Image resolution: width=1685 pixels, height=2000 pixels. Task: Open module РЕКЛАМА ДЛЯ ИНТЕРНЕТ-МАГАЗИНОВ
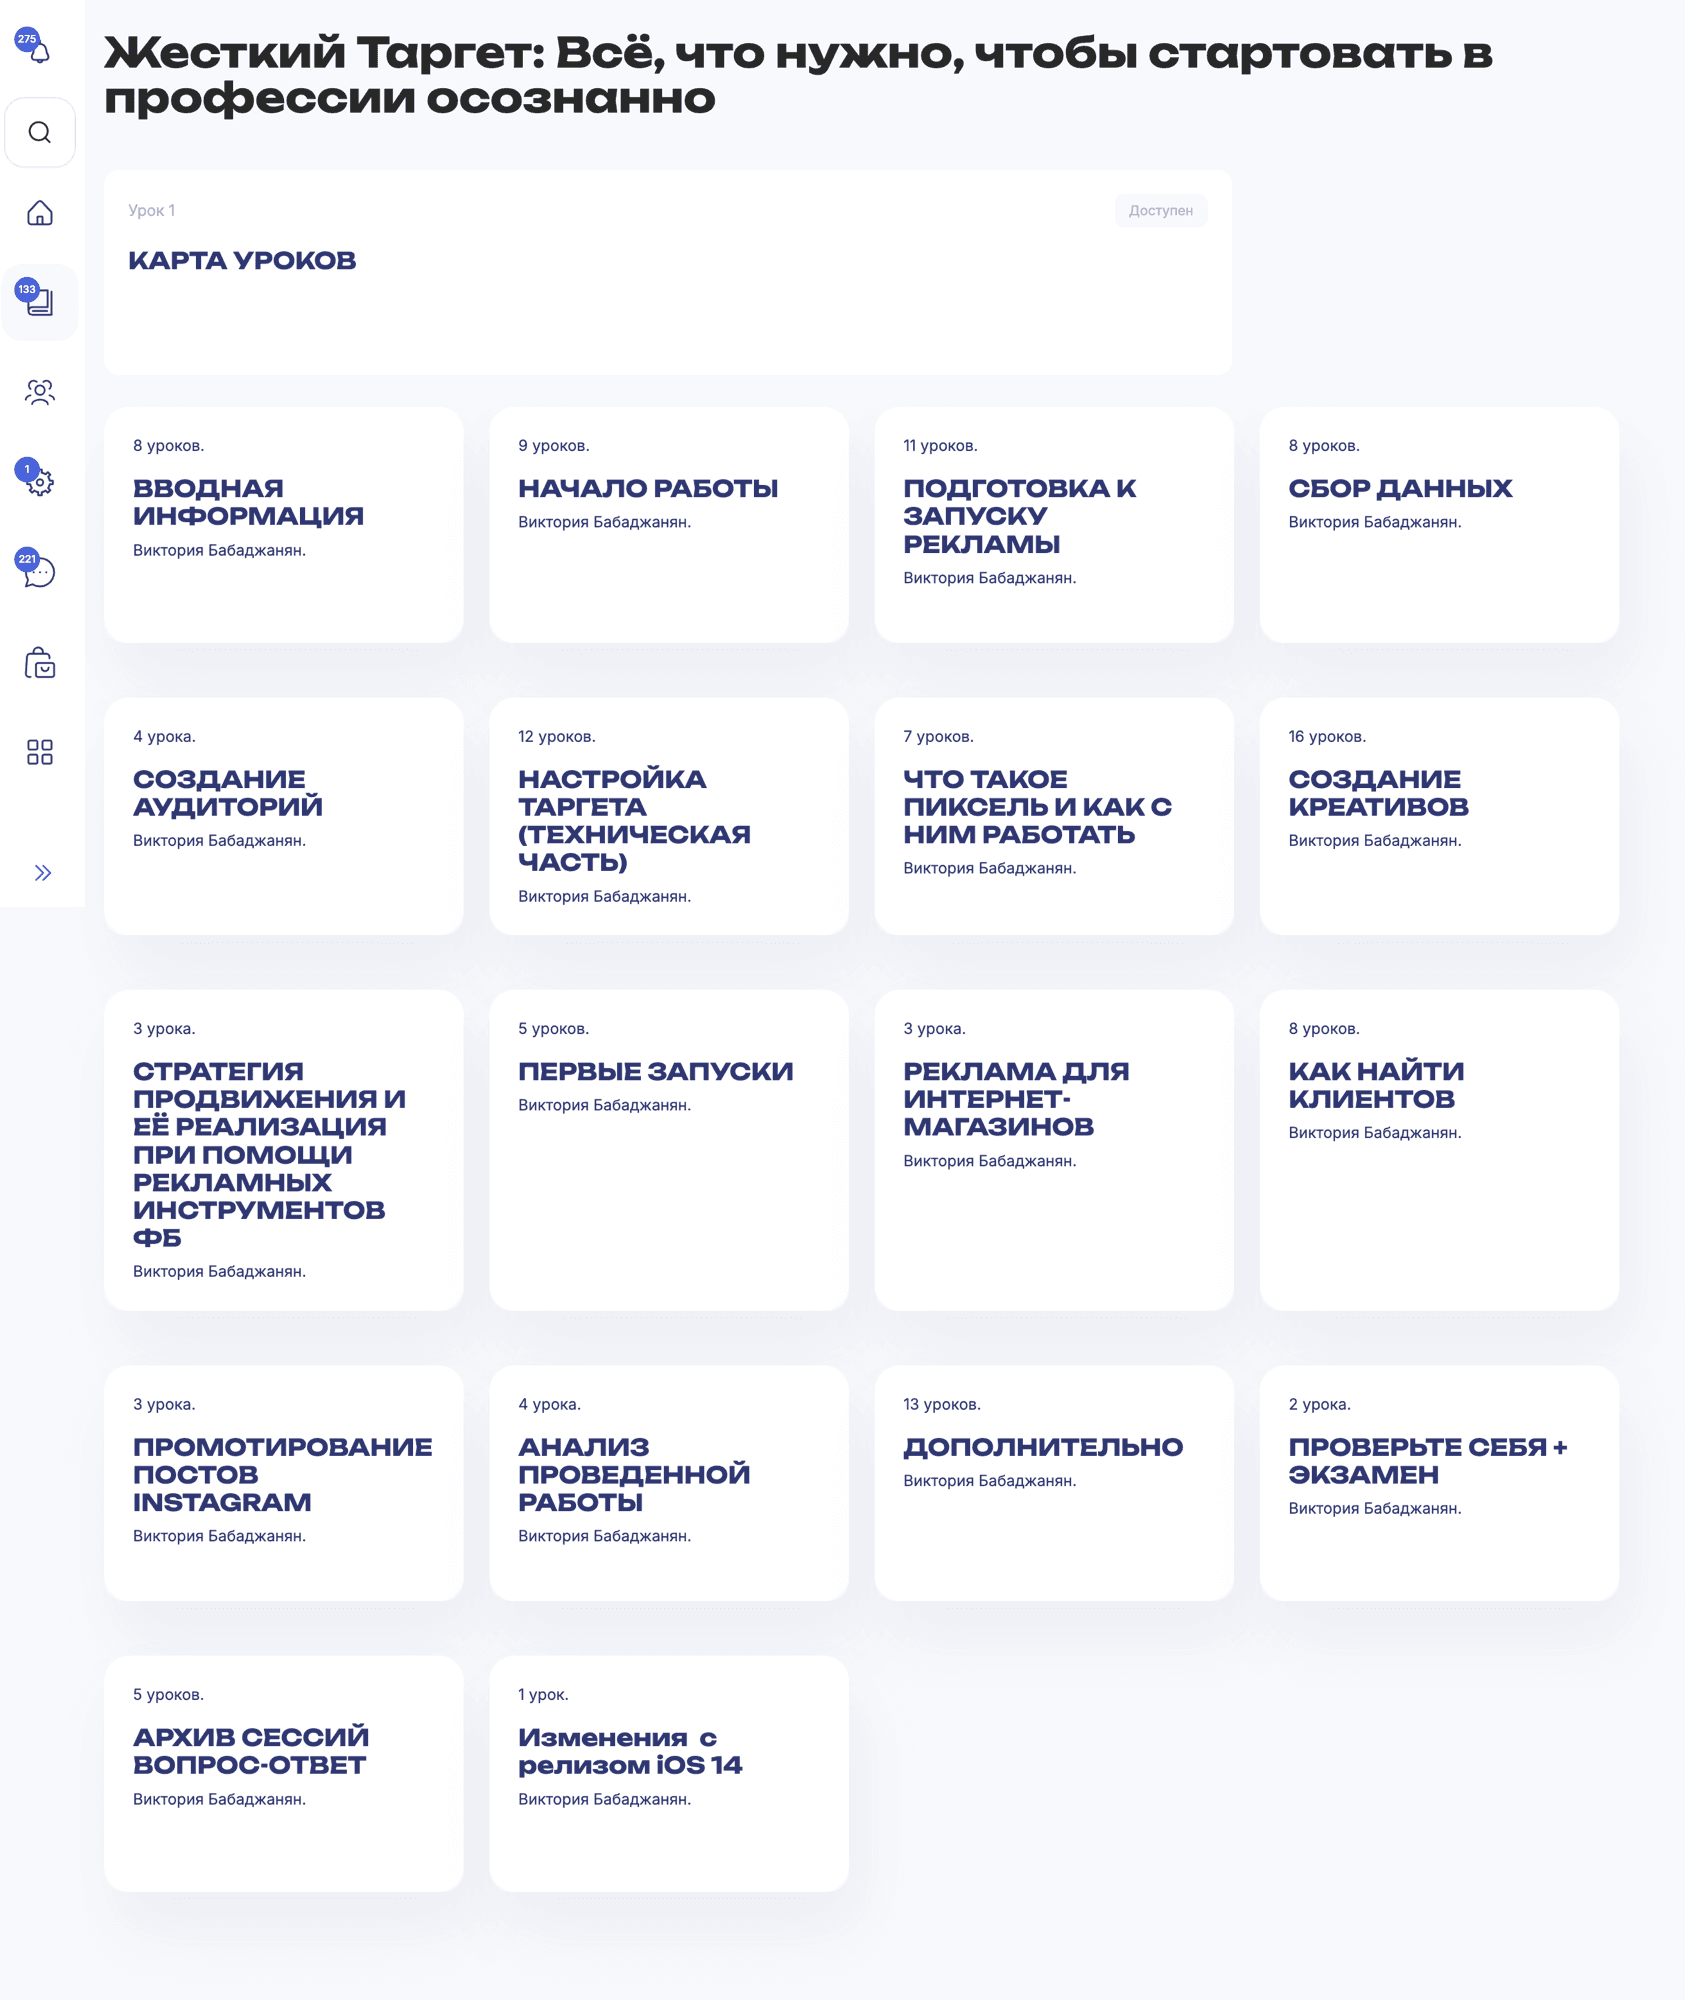(x=1053, y=1150)
